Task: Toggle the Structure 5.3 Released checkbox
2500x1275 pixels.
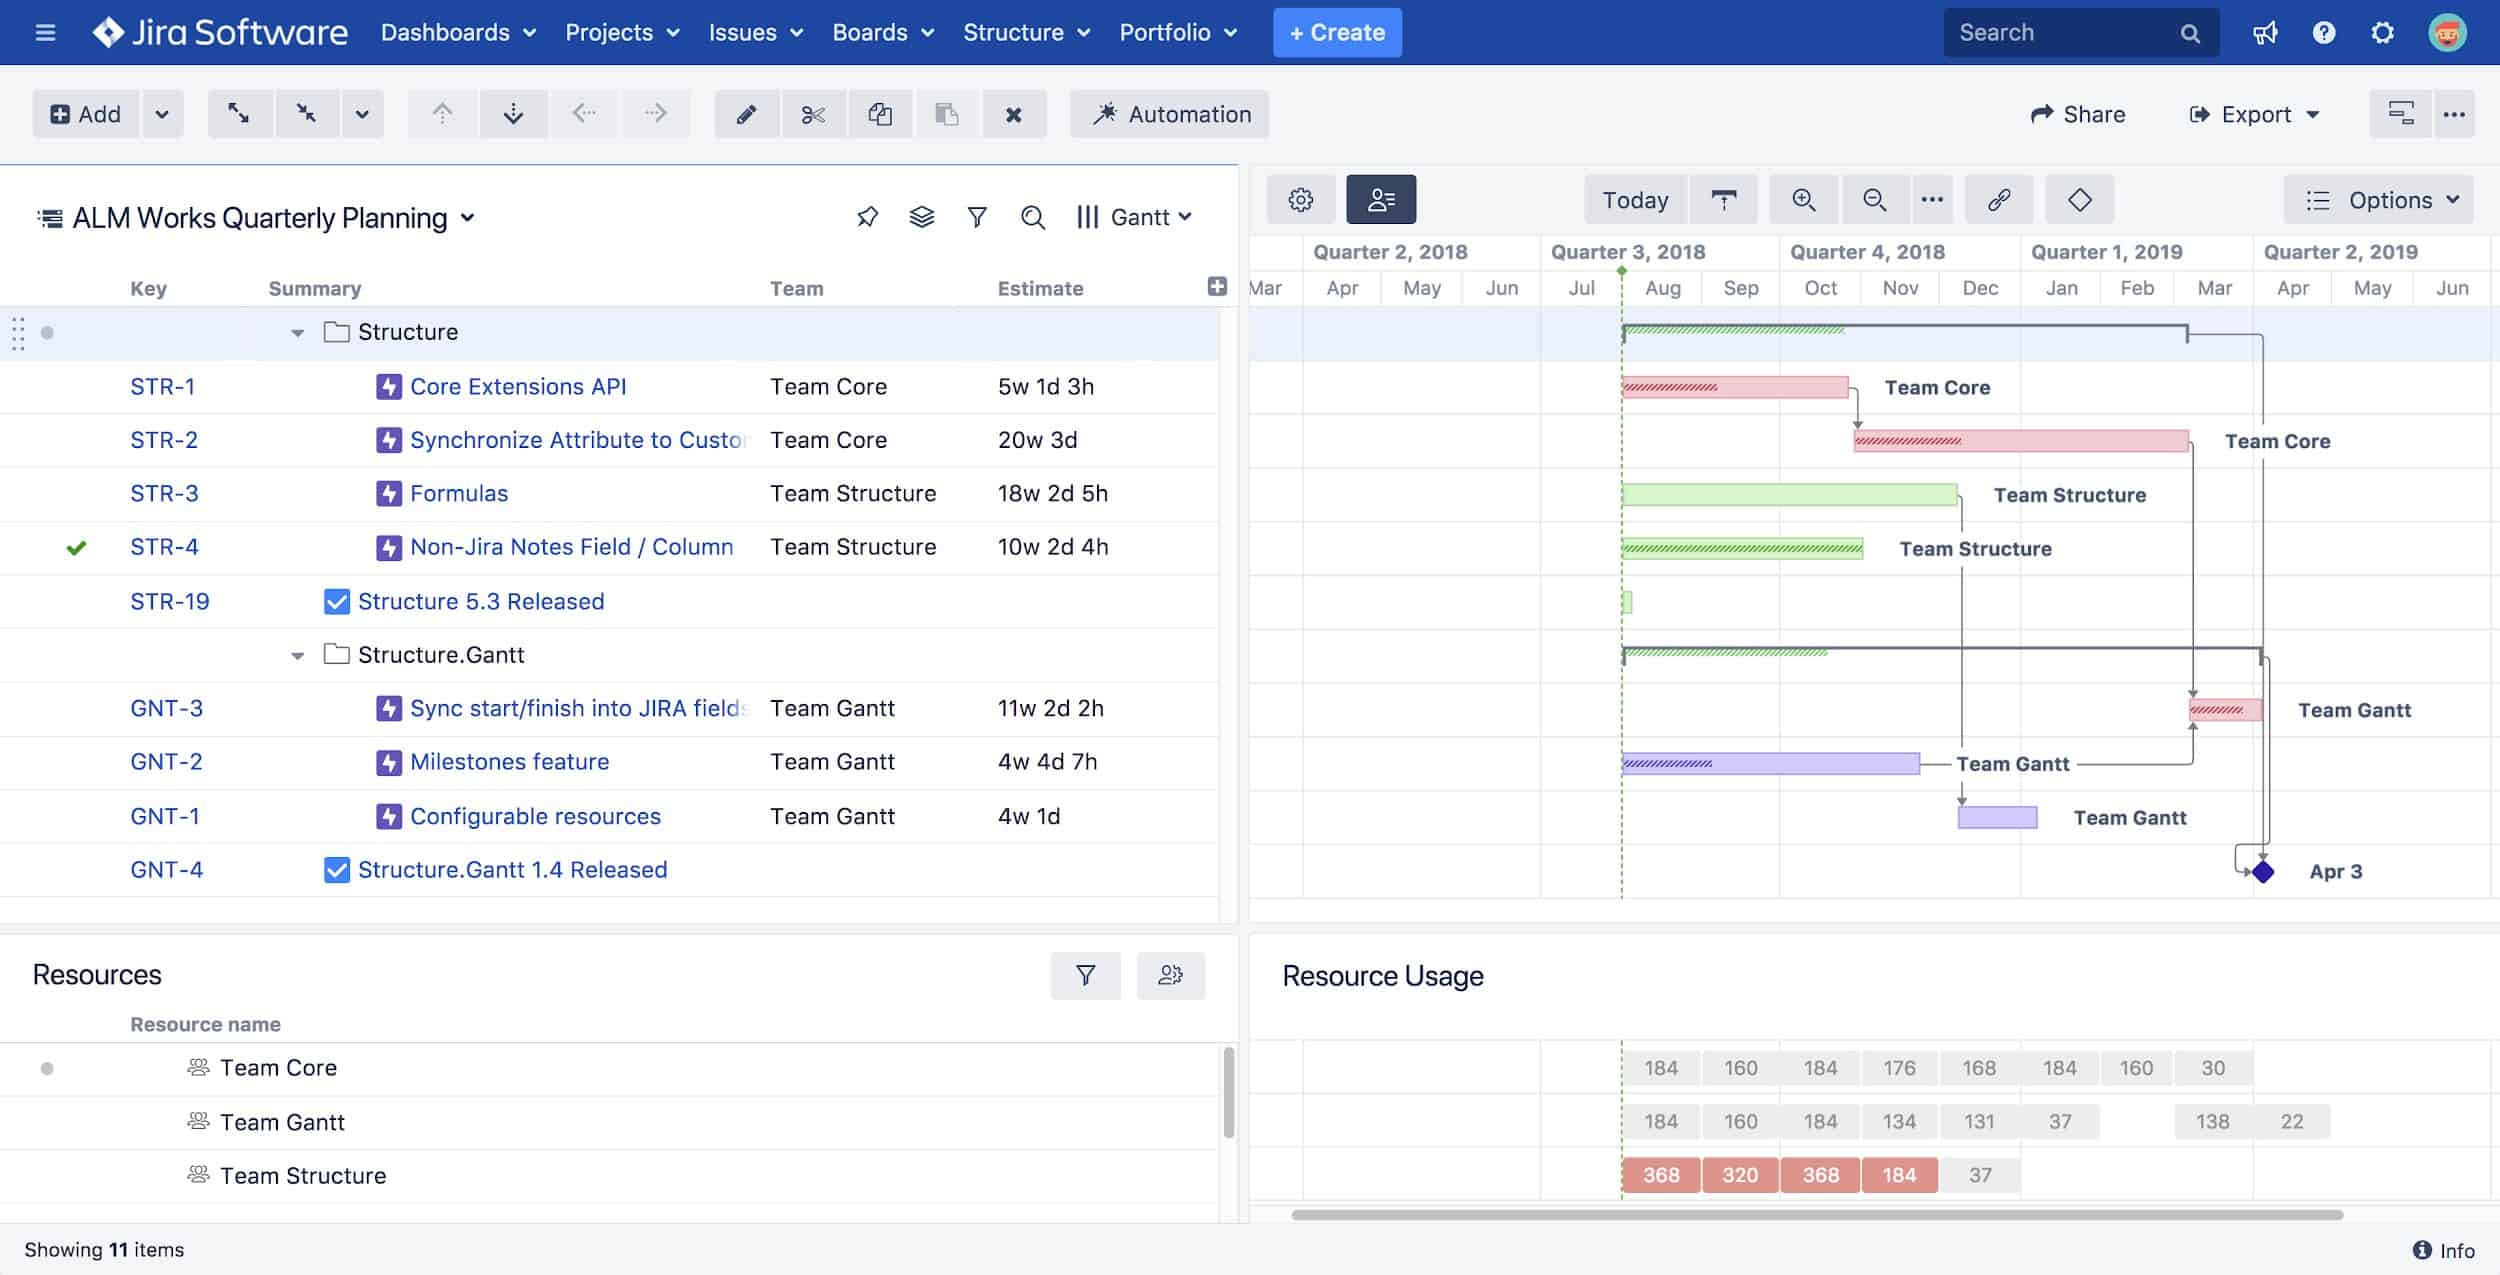Action: coord(335,601)
